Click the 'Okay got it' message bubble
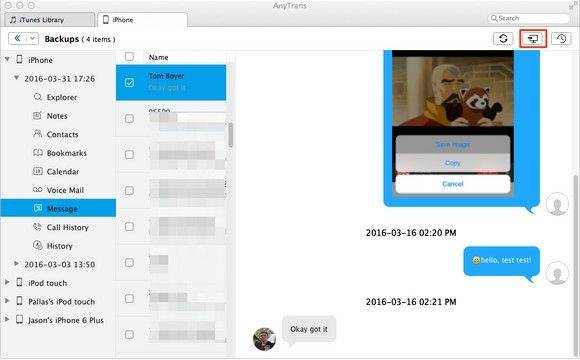The image size is (580, 360). coord(309,329)
